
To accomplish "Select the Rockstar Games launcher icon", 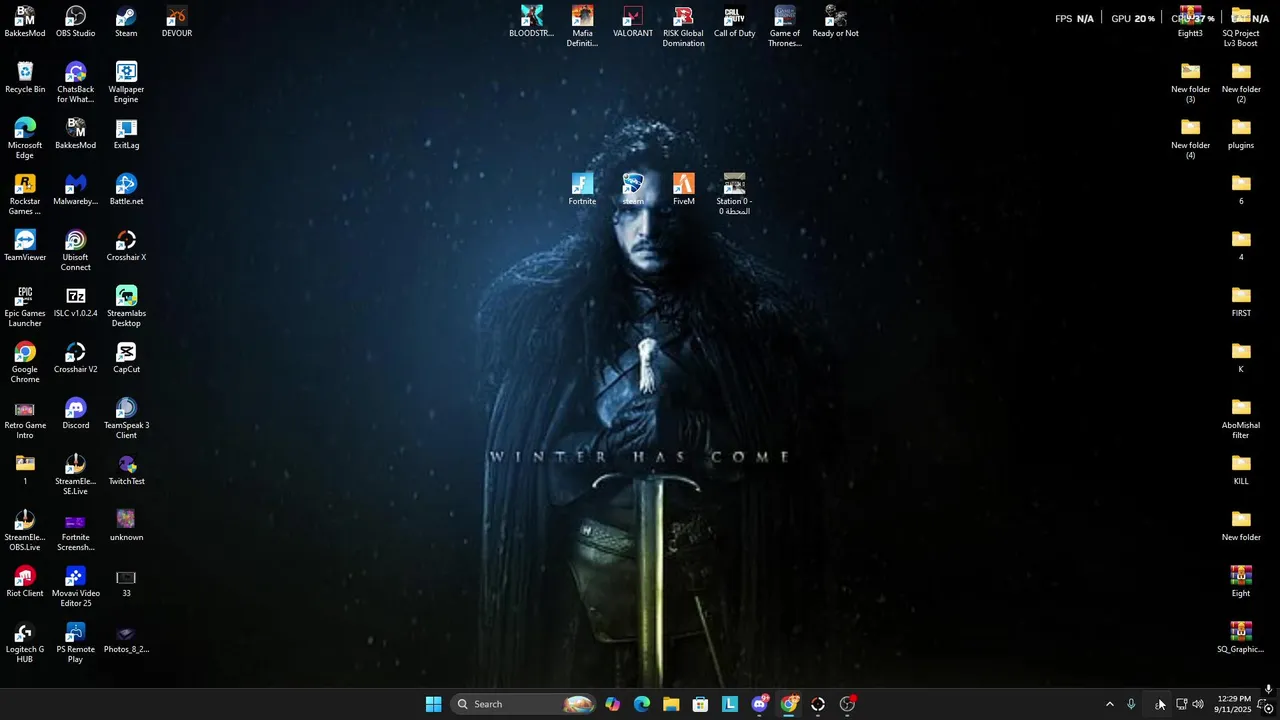I will pyautogui.click(x=25, y=195).
